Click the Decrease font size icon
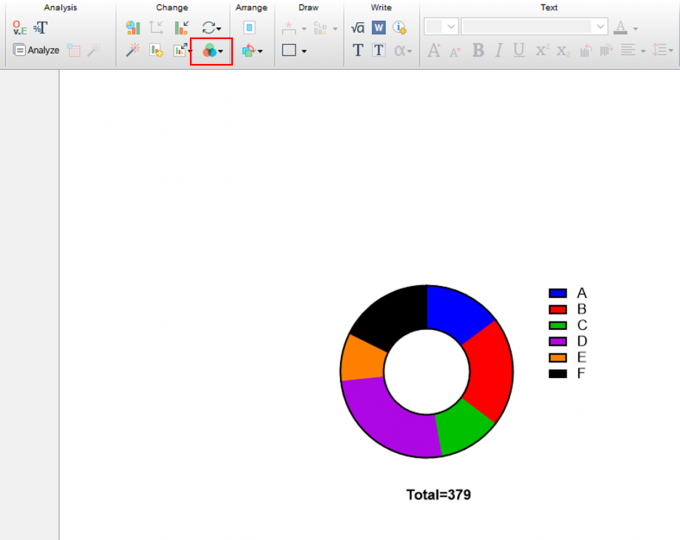The height and width of the screenshot is (540, 680). tap(454, 52)
